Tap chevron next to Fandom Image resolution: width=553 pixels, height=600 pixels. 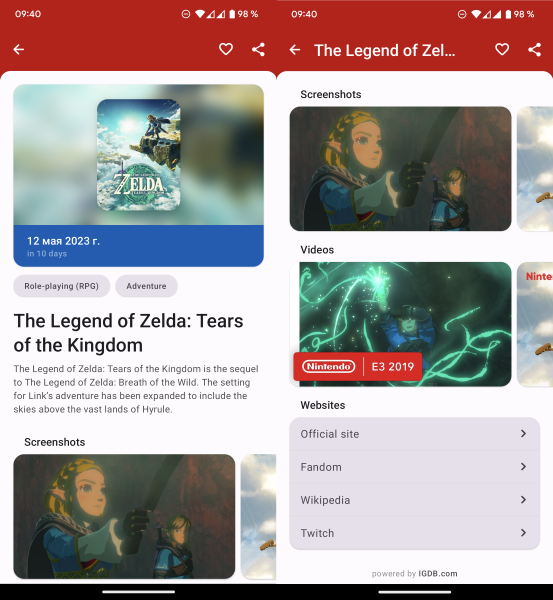point(523,466)
